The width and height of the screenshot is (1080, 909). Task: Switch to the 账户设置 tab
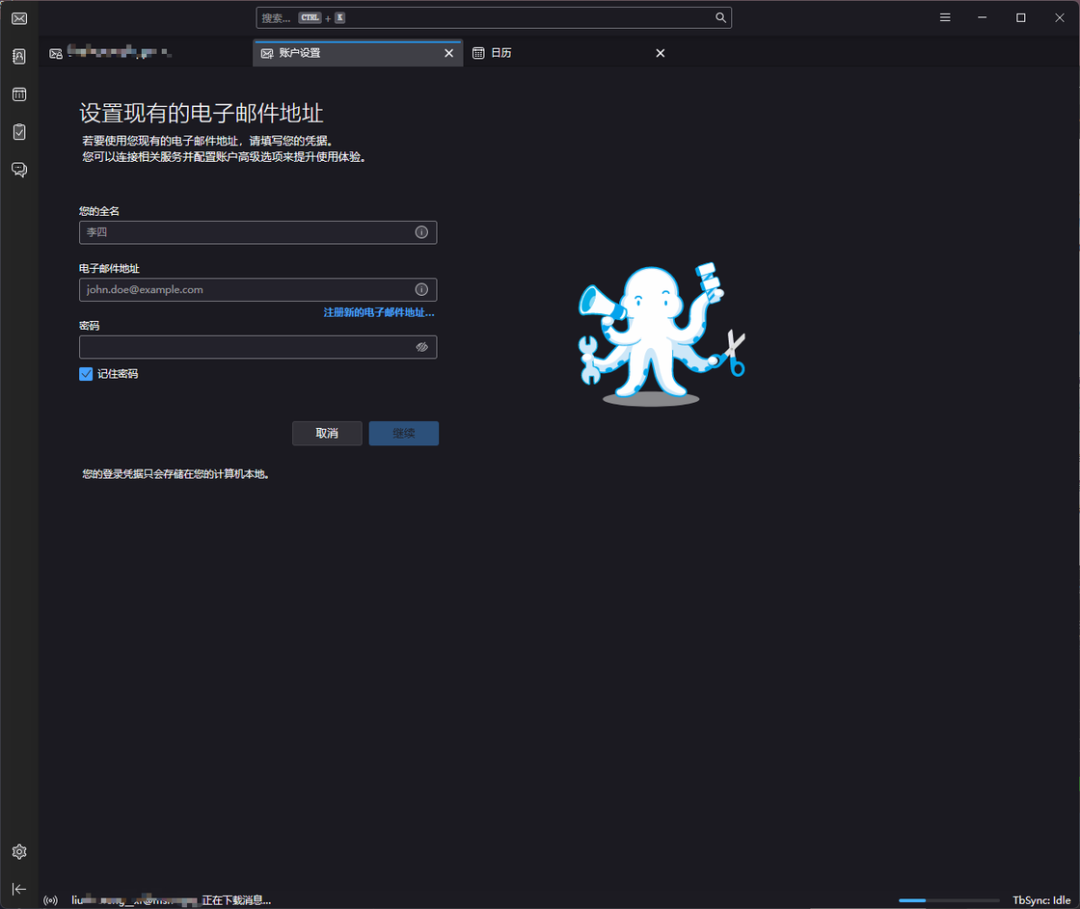(x=358, y=53)
